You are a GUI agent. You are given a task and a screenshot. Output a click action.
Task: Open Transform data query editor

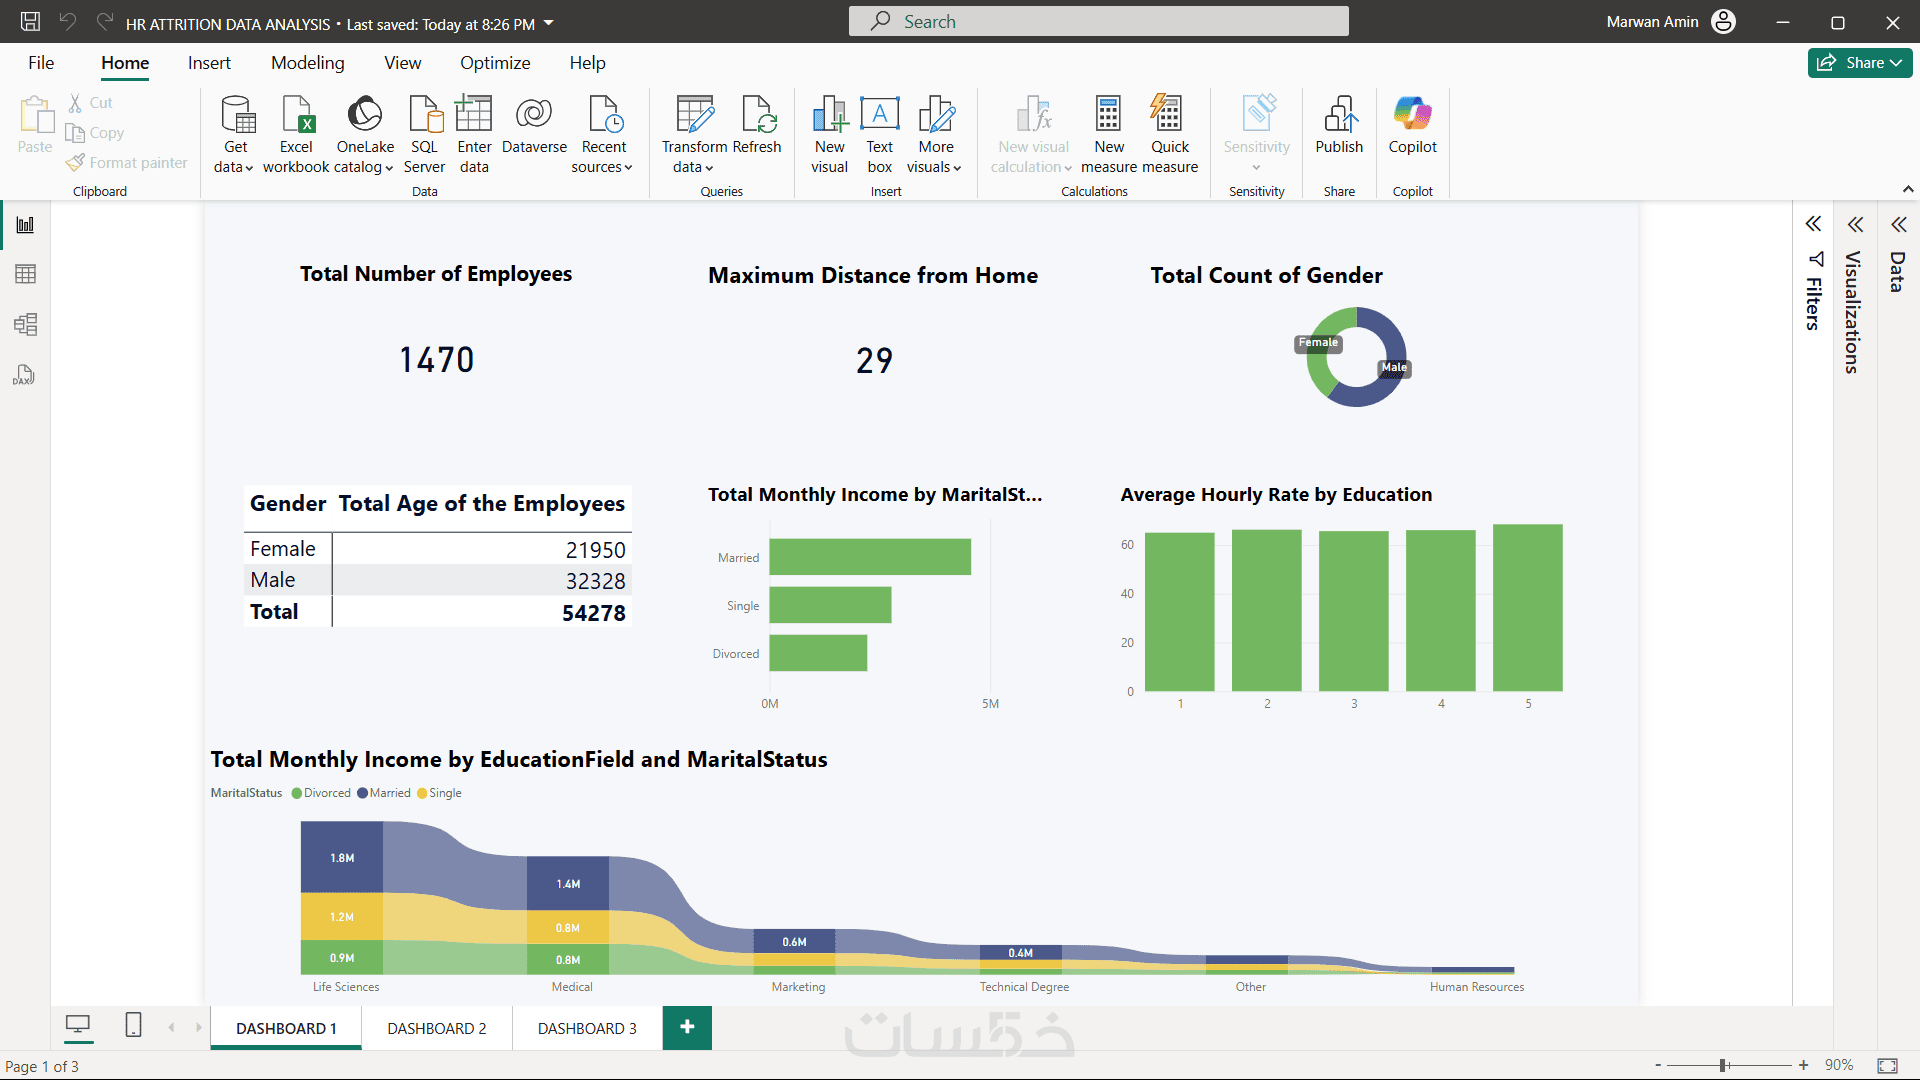[x=694, y=134]
